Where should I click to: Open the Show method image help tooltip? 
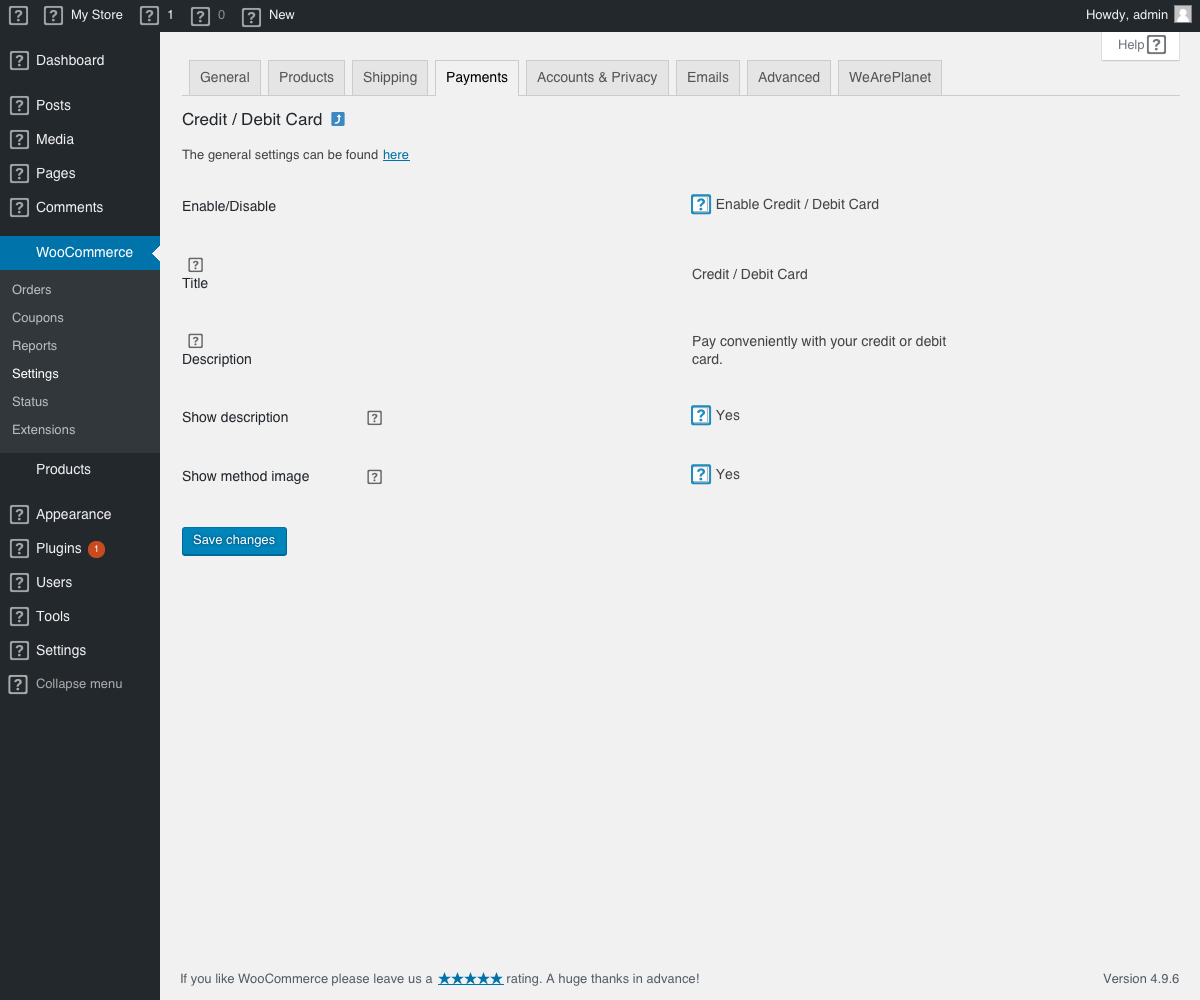[x=374, y=476]
